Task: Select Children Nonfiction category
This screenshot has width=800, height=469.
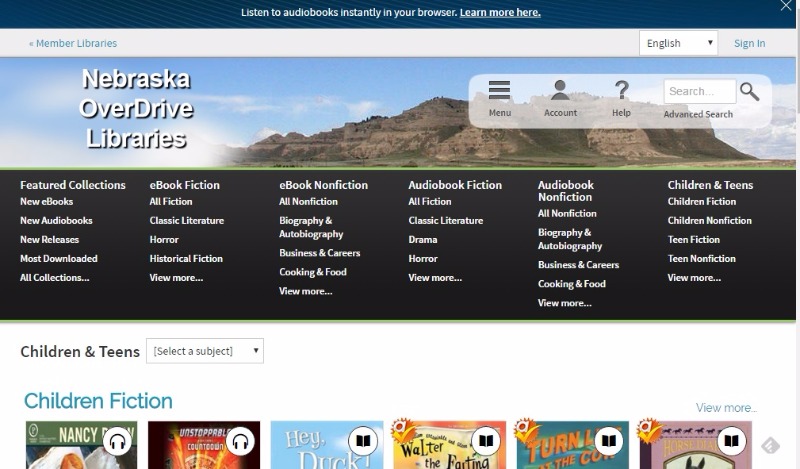Action: pos(709,220)
